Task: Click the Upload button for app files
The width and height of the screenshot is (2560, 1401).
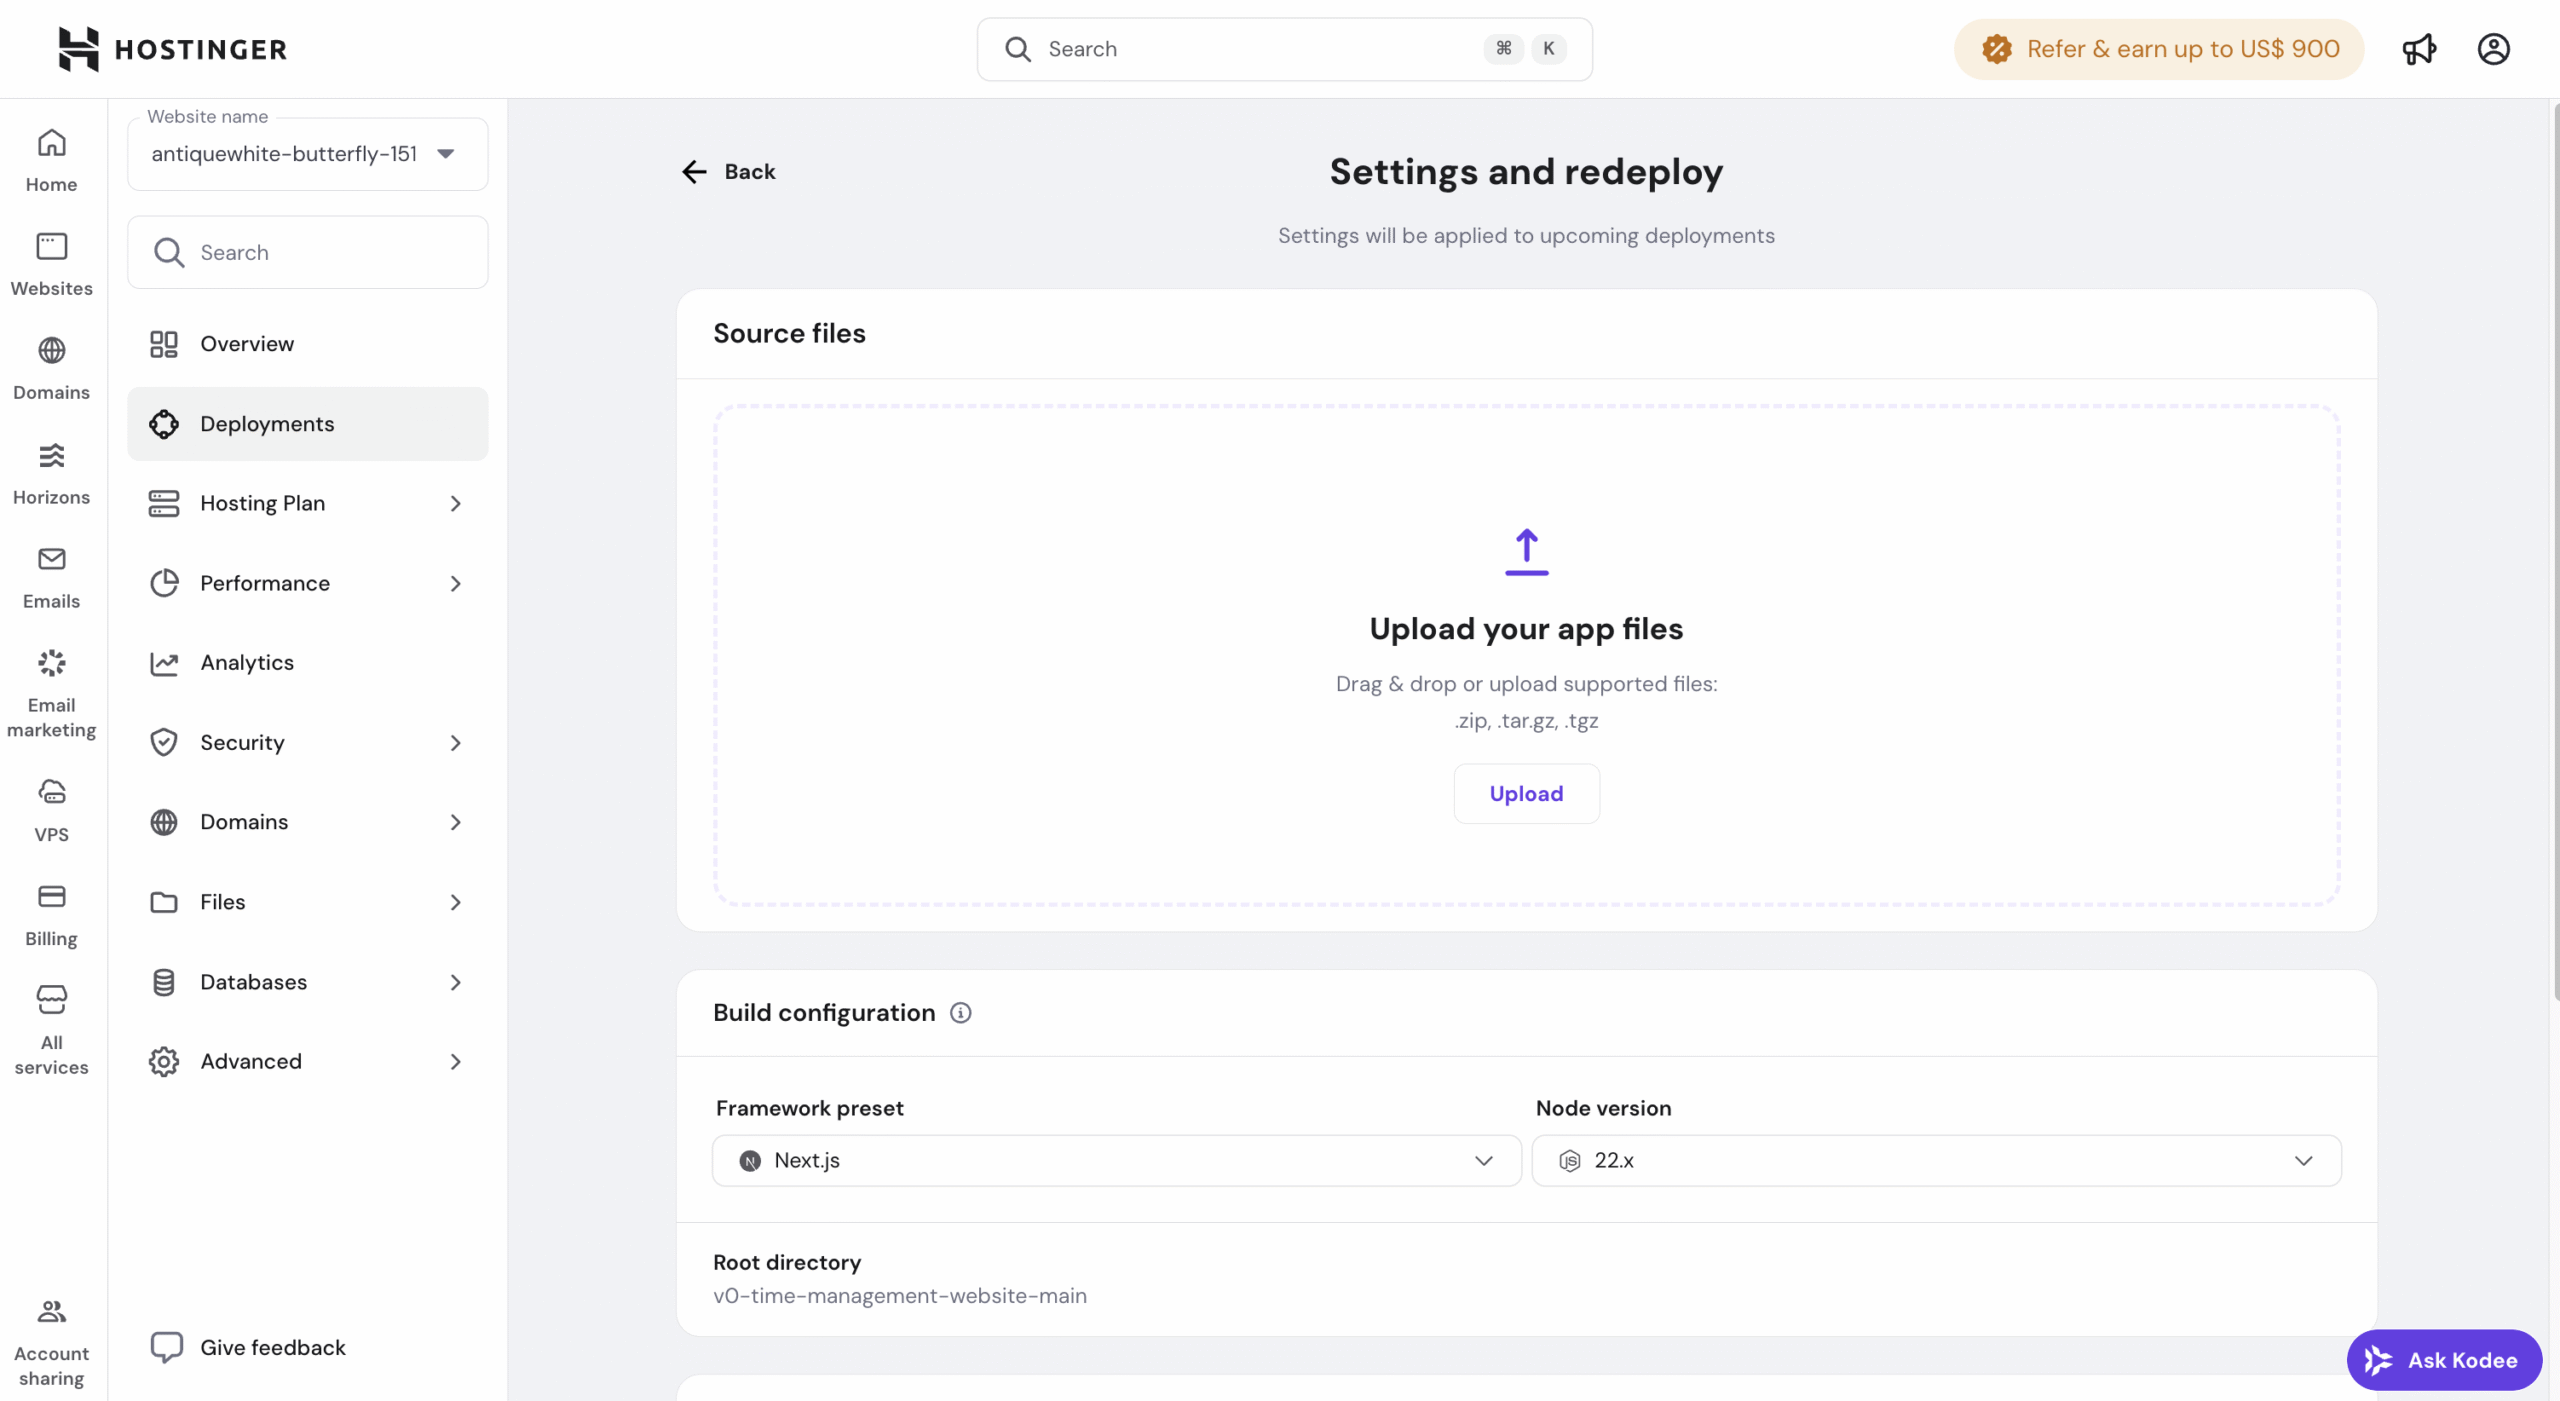Action: (1526, 793)
